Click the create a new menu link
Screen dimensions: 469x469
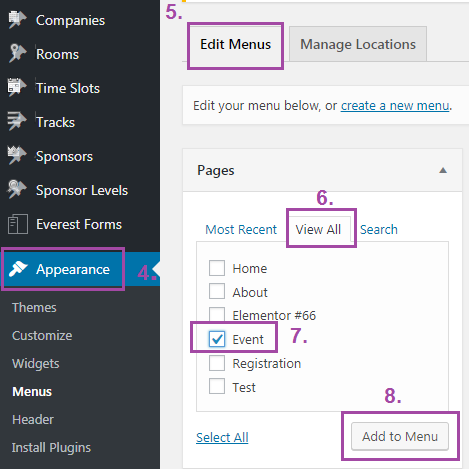click(395, 106)
